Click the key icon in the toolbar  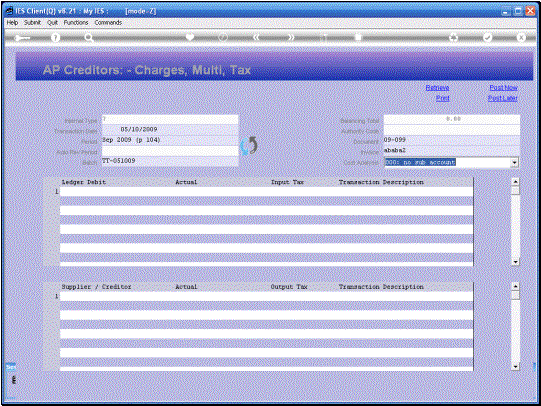coord(23,38)
